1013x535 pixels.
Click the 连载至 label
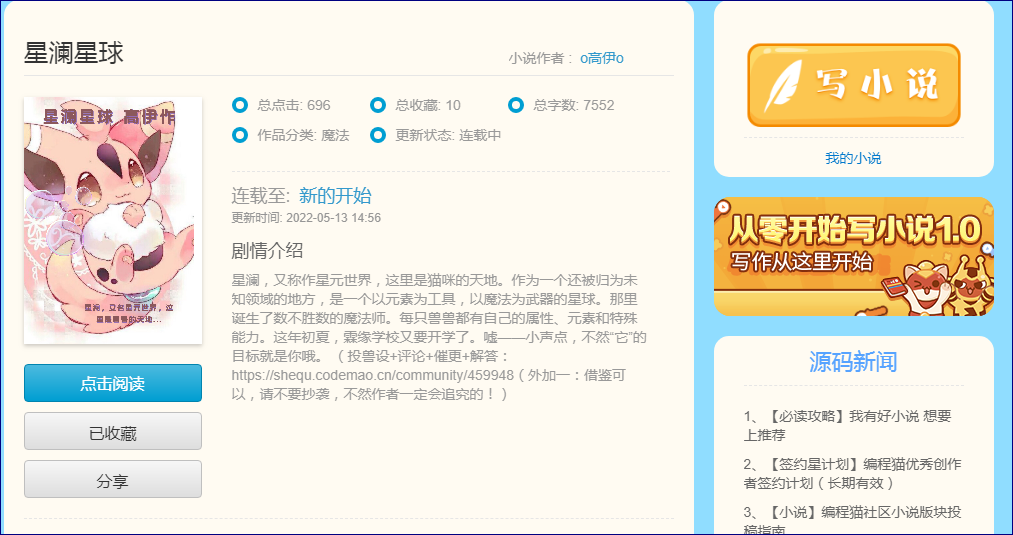click(x=262, y=195)
